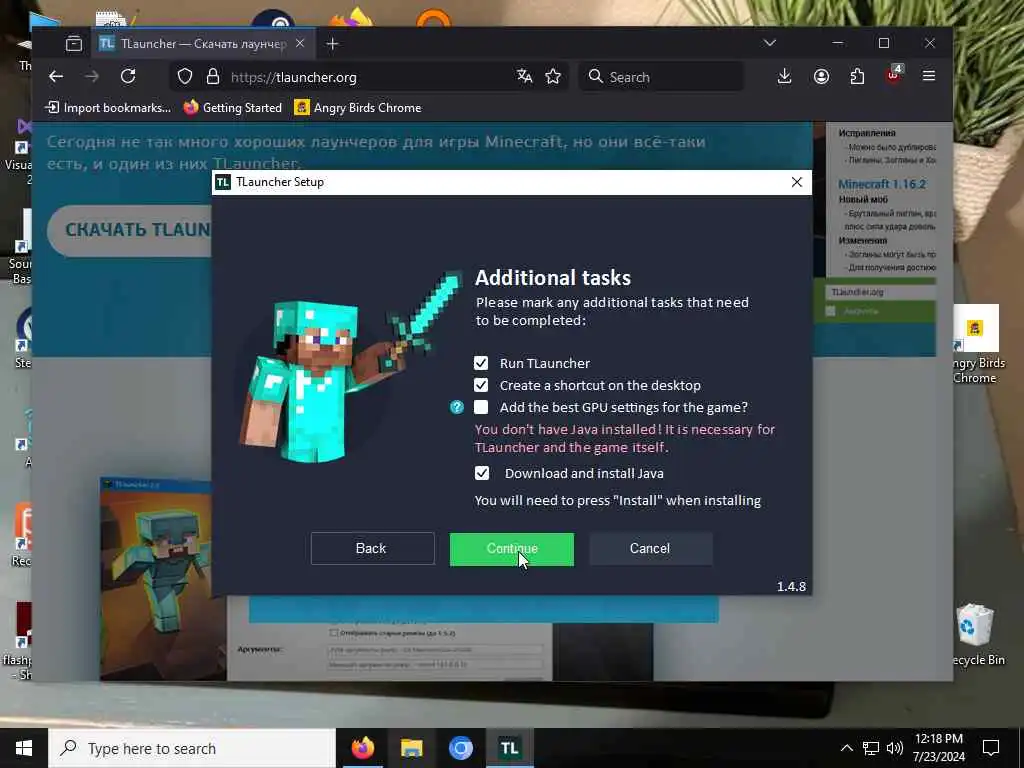Open Firefox tracking protection shield
The height and width of the screenshot is (768, 1024).
(185, 77)
